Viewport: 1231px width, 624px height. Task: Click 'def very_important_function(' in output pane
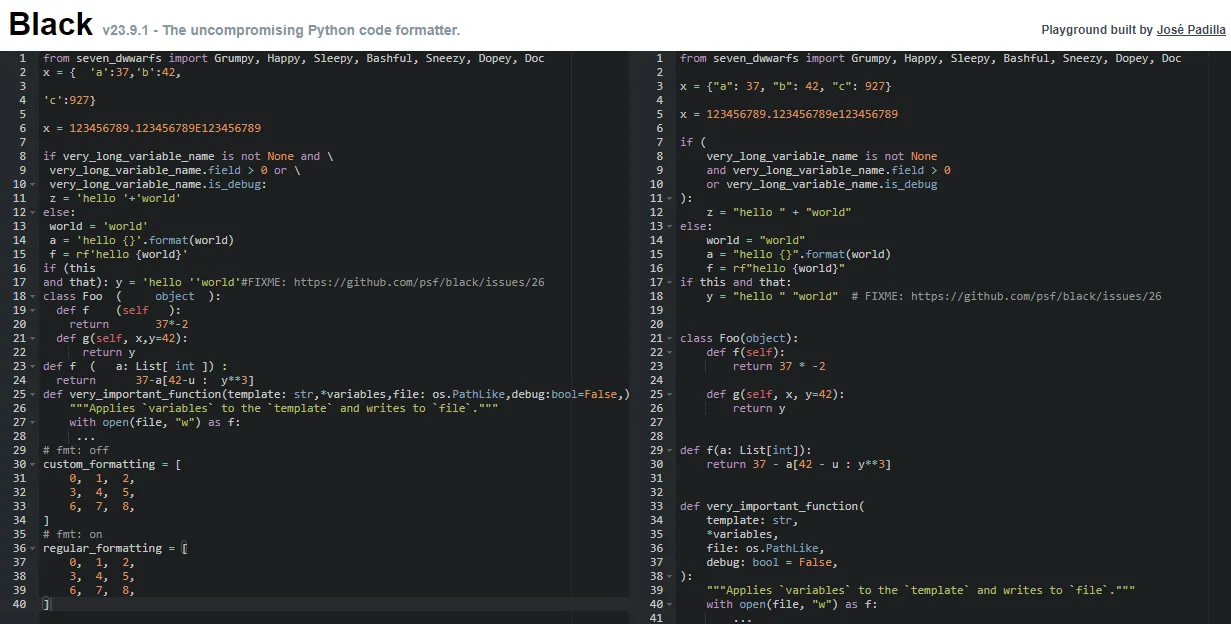[772, 506]
